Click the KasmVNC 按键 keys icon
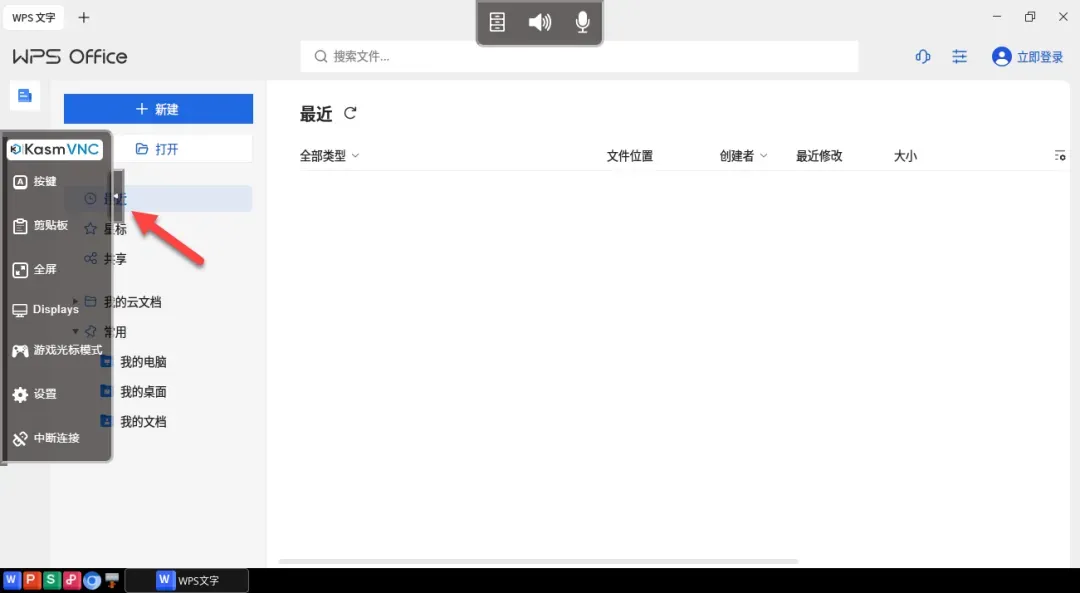The width and height of the screenshot is (1080, 593). pos(20,181)
